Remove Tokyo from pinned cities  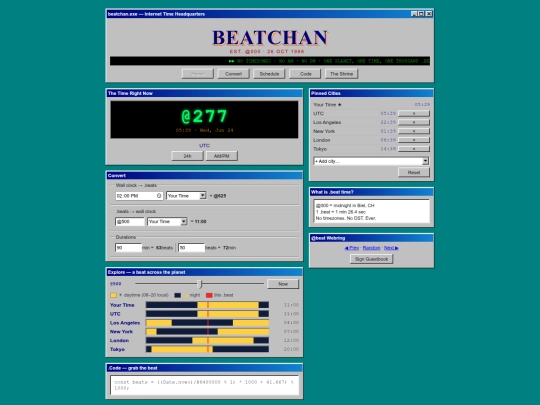[x=414, y=149]
